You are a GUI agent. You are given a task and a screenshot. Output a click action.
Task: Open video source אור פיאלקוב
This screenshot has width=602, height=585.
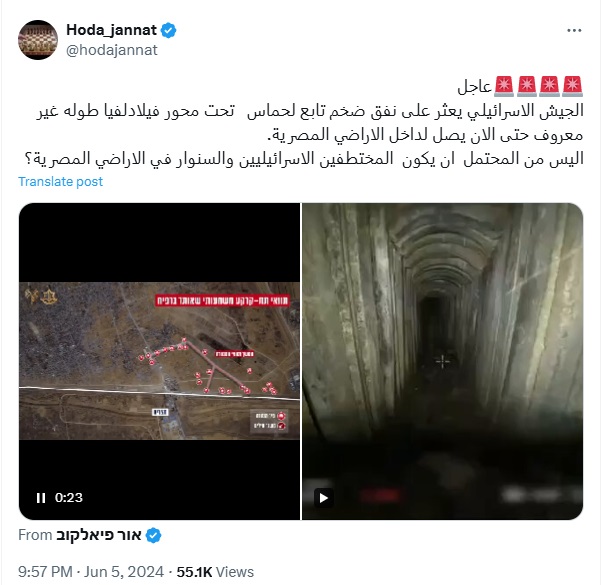pyautogui.click(x=99, y=535)
